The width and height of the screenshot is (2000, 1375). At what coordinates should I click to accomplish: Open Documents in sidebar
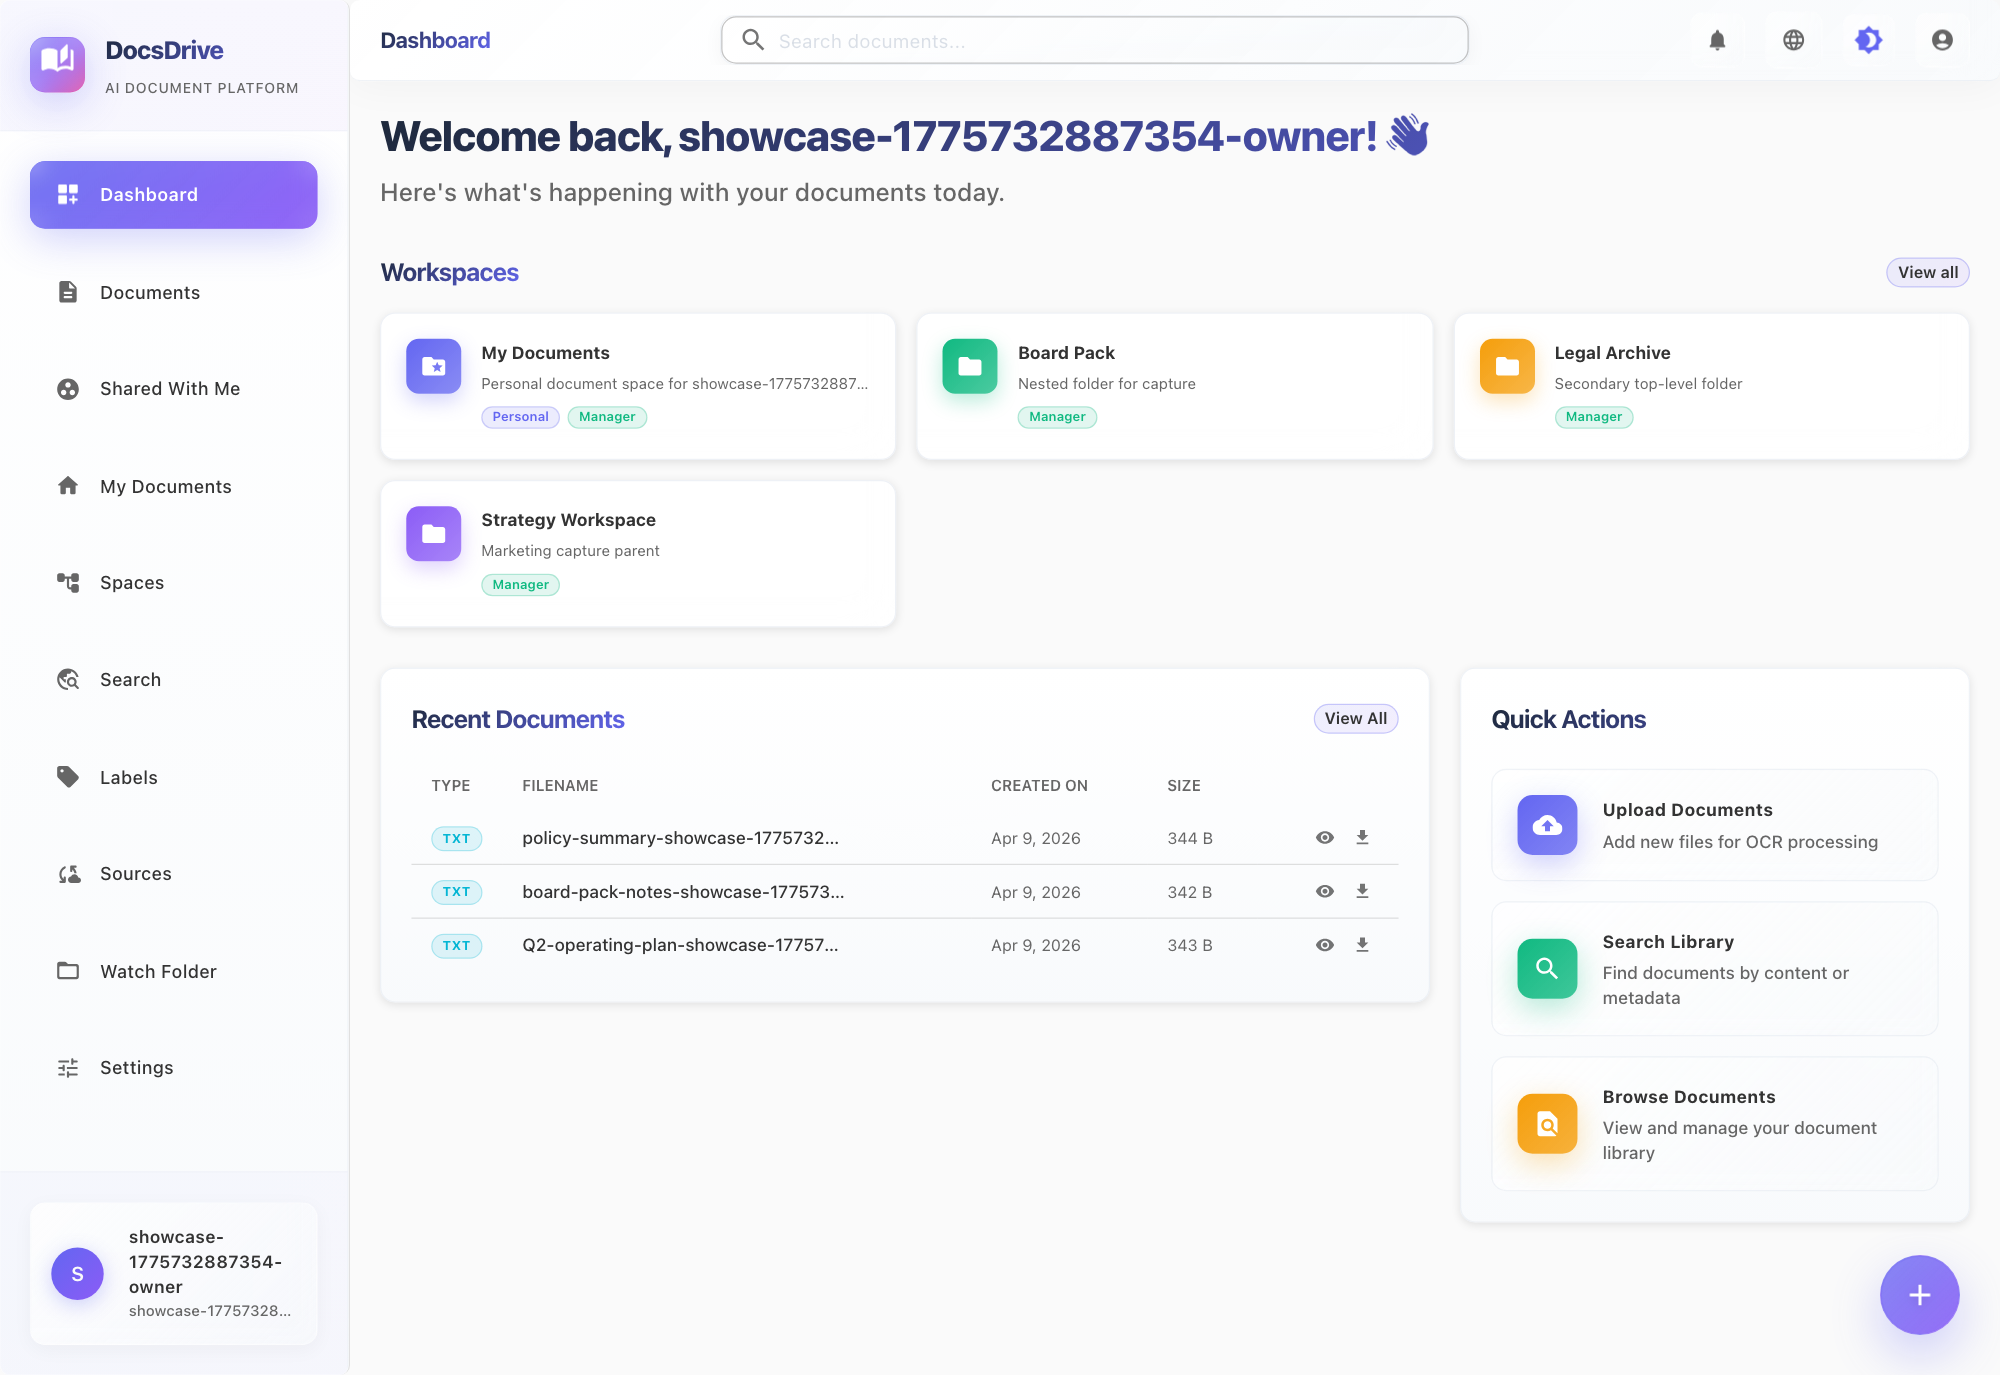click(174, 292)
